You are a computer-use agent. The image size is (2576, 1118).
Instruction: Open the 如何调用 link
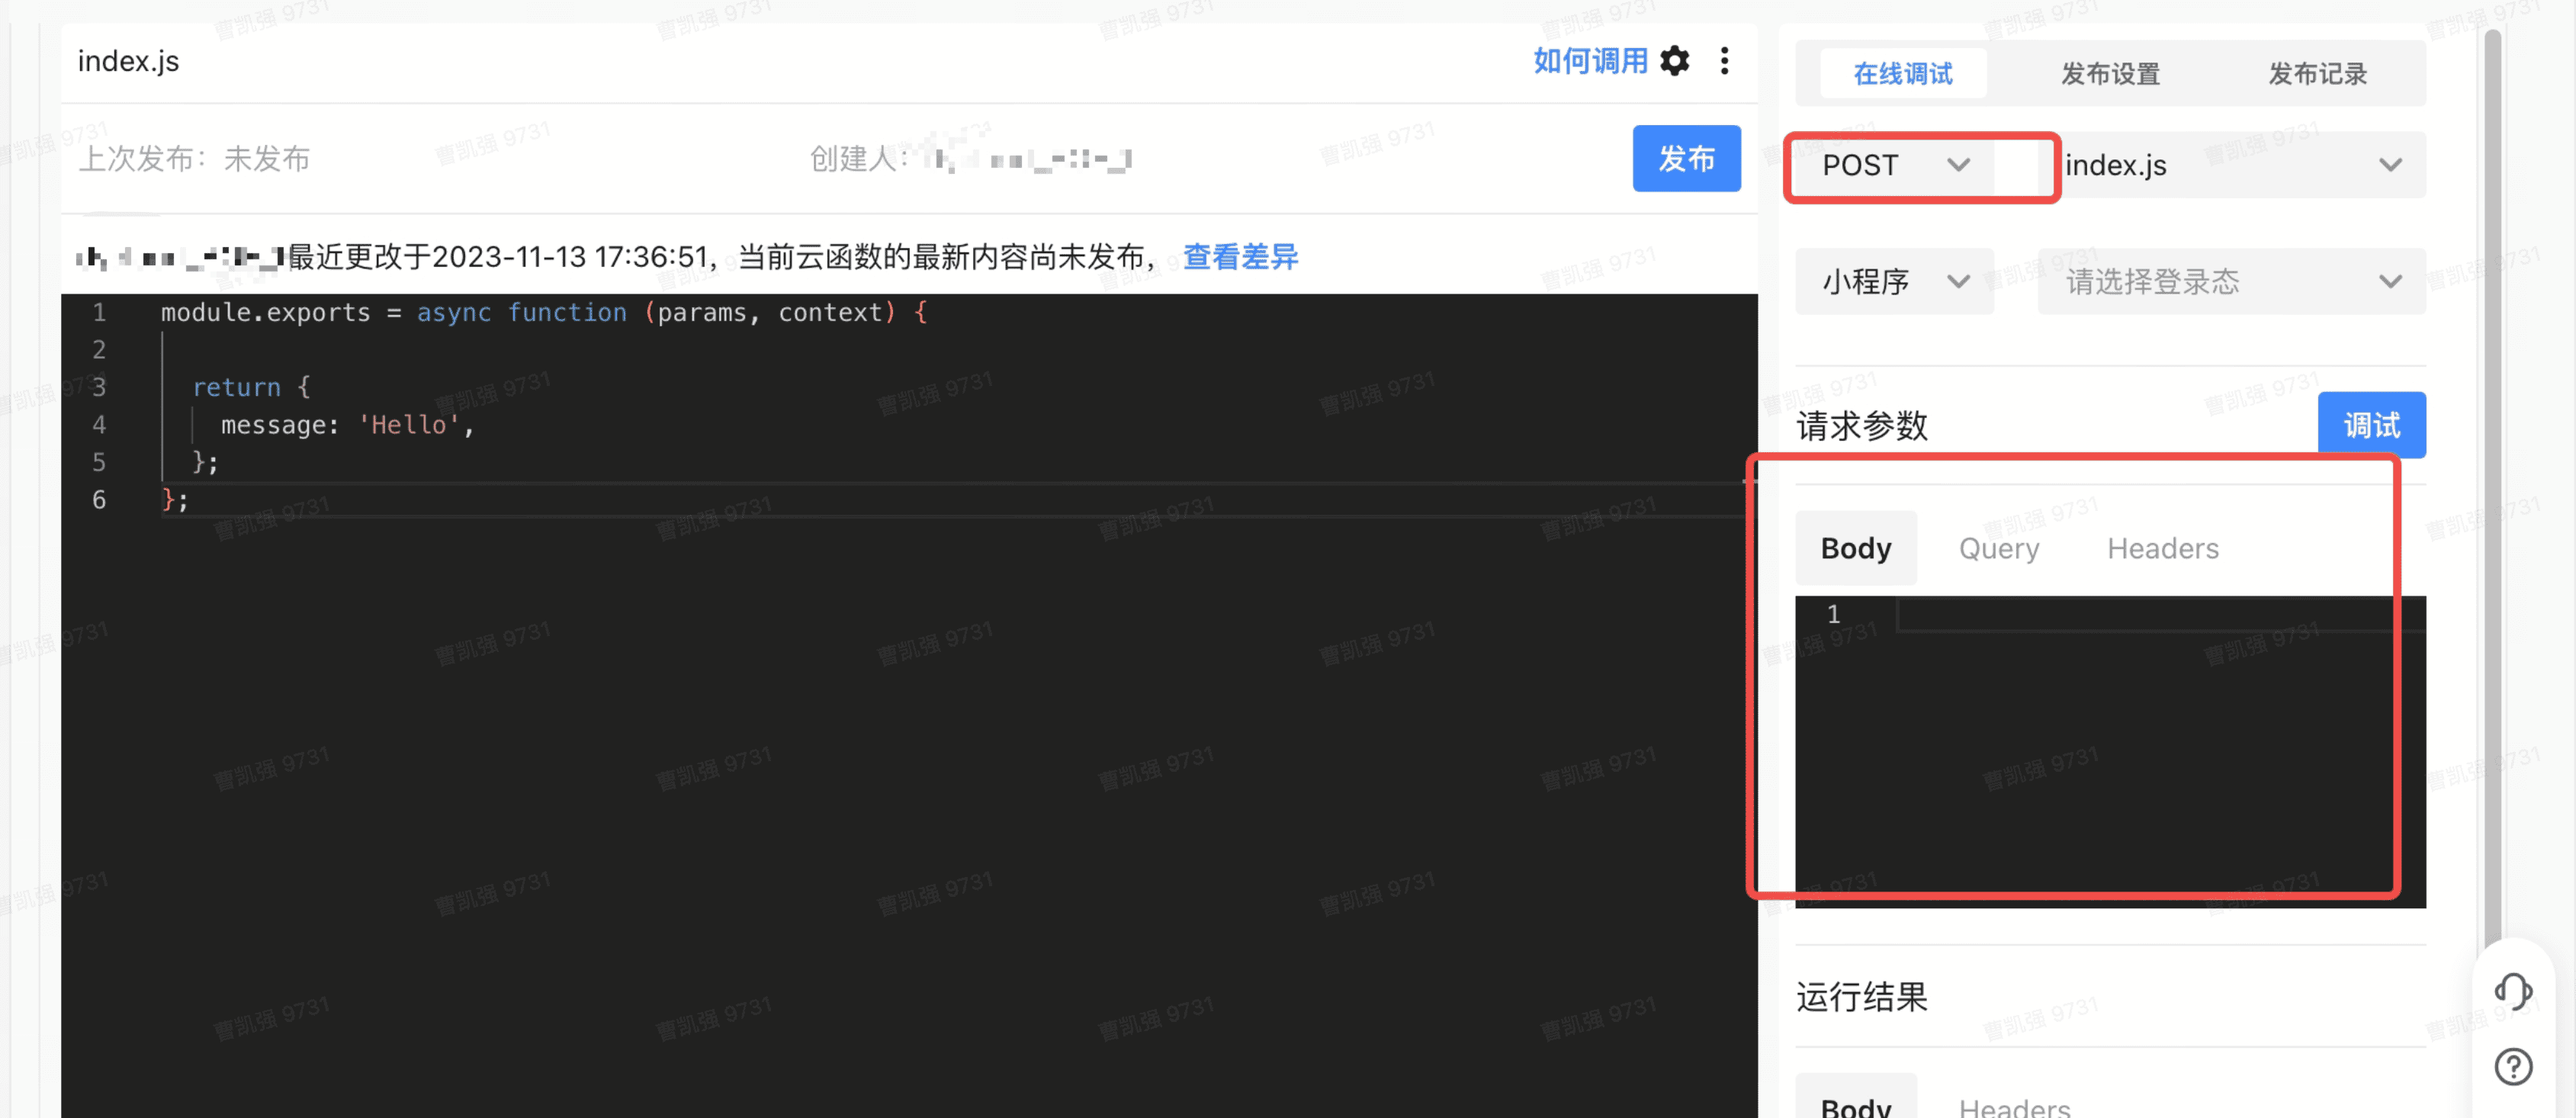click(1590, 61)
